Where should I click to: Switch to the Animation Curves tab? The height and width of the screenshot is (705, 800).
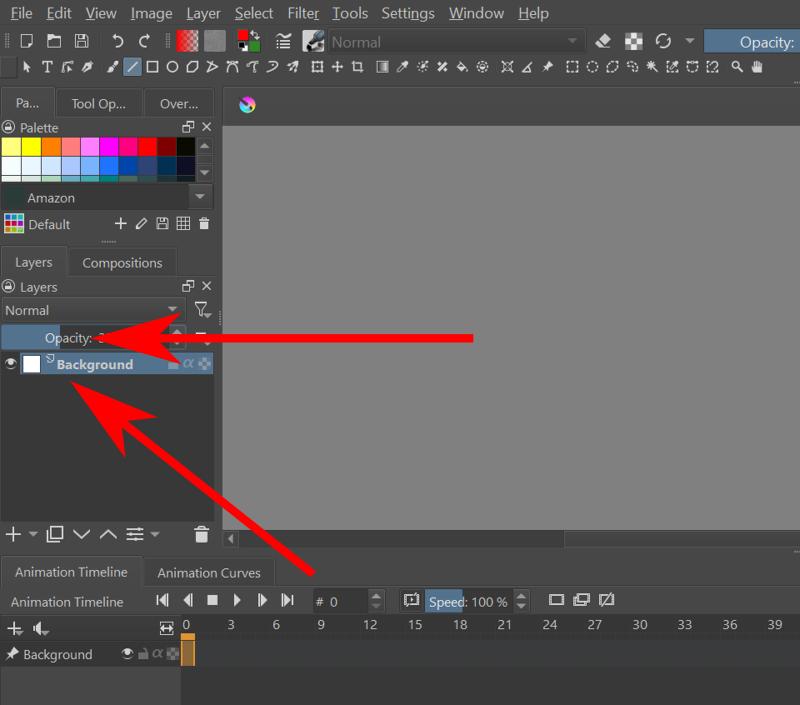[209, 572]
